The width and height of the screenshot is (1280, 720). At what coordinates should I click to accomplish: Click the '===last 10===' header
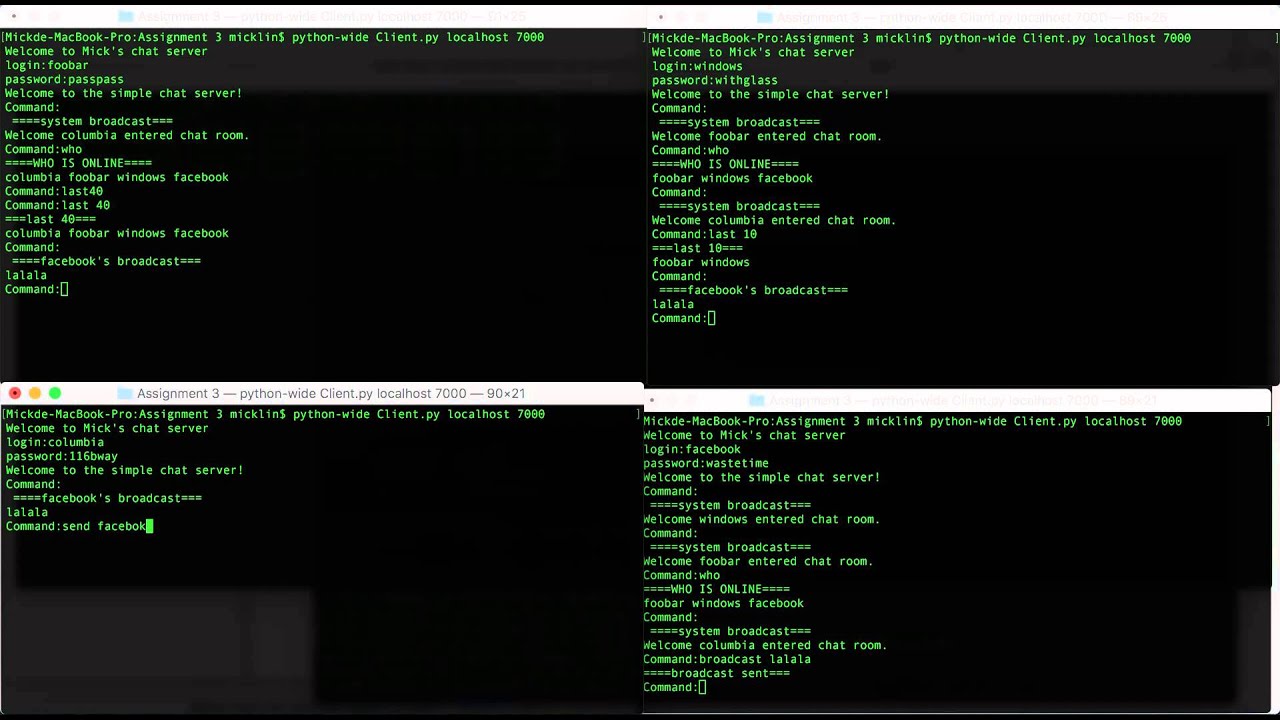(697, 248)
